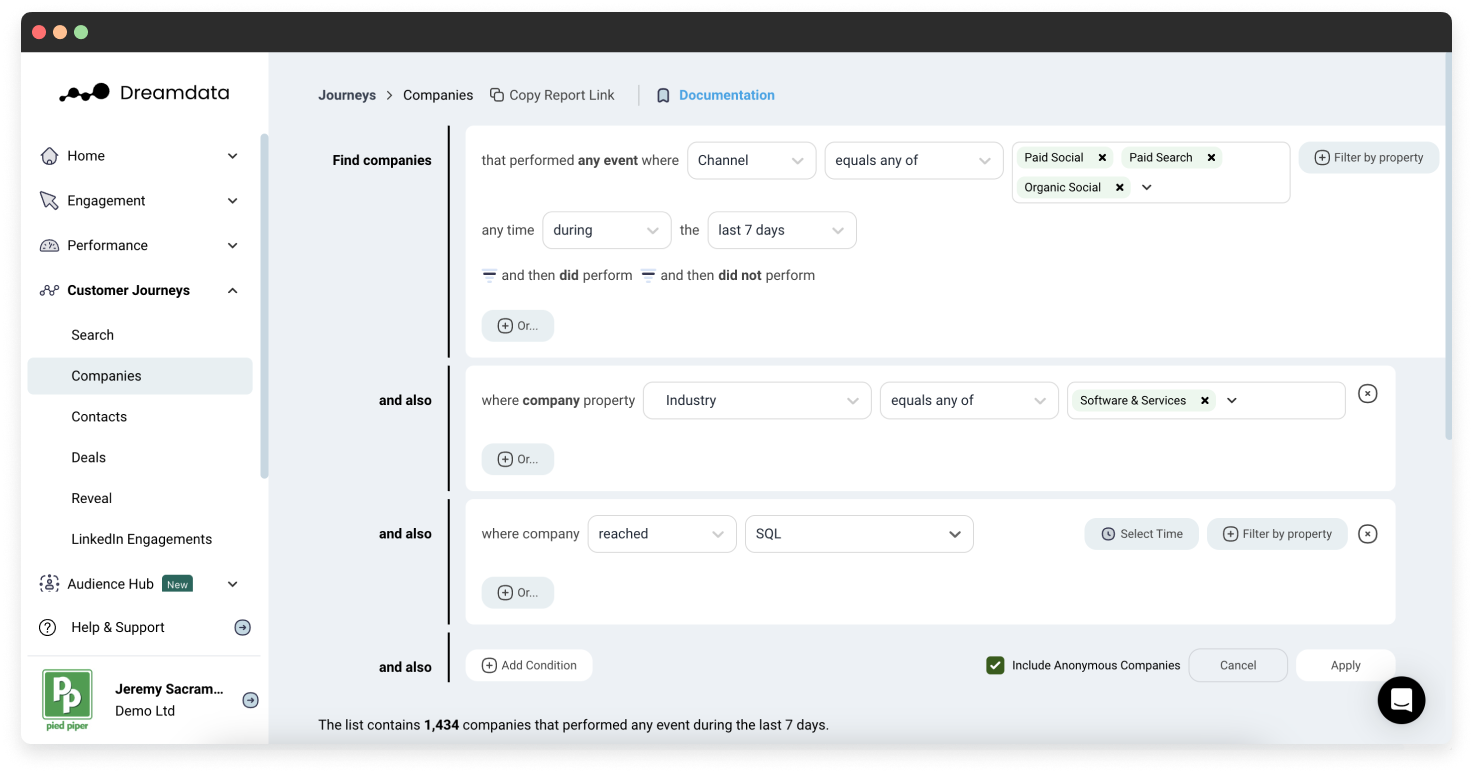Collapse the Customer Journeys section
Viewport: 1473px width, 774px height.
click(232, 290)
